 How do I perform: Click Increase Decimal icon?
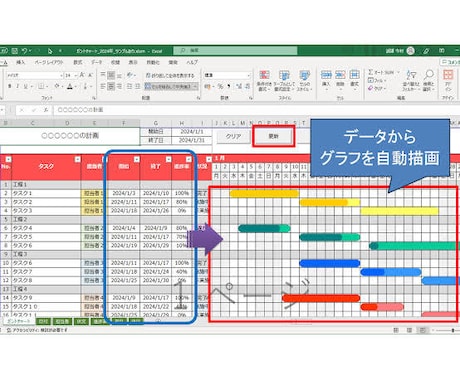(x=239, y=86)
